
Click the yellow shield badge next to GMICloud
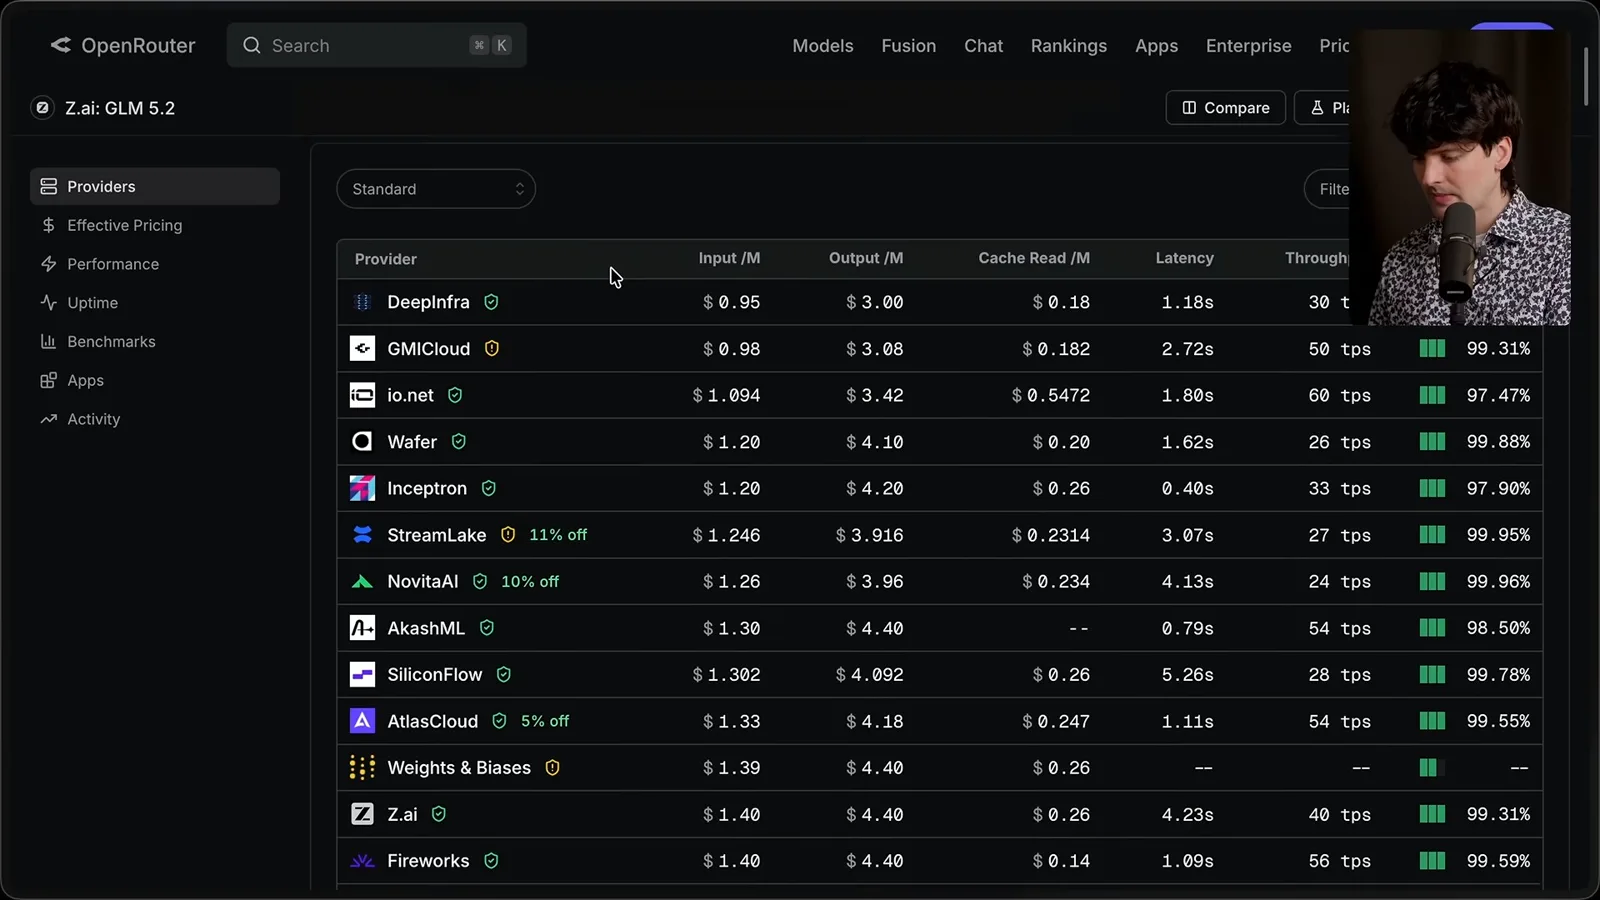pyautogui.click(x=492, y=348)
